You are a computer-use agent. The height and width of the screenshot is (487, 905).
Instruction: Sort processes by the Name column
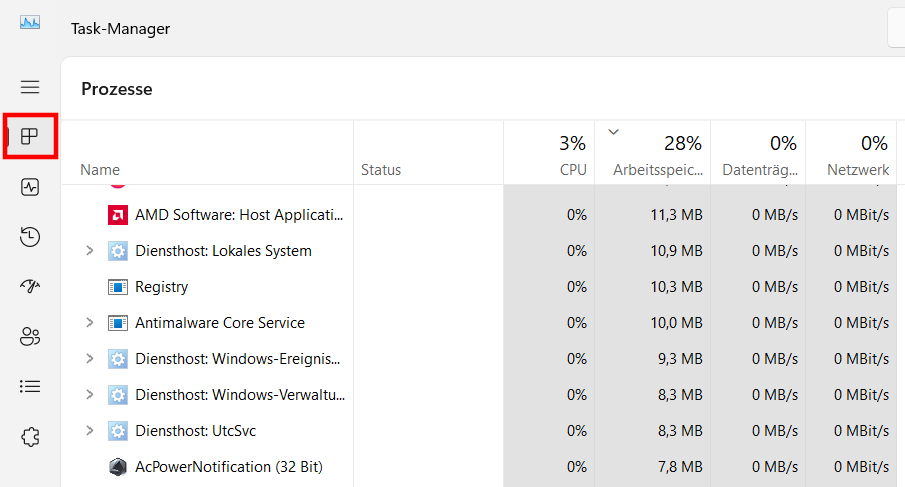tap(100, 170)
